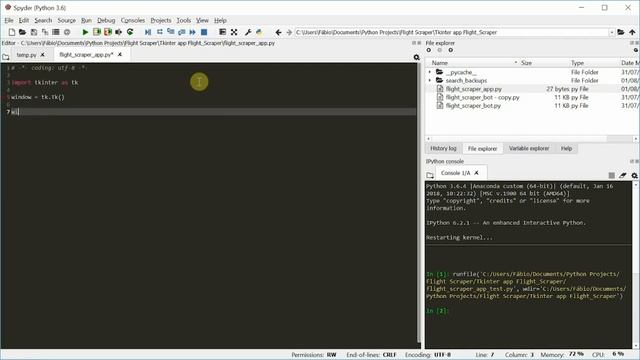Image resolution: width=640 pixels, height=360 pixels.
Task: Open the File menu
Action: [x=9, y=20]
